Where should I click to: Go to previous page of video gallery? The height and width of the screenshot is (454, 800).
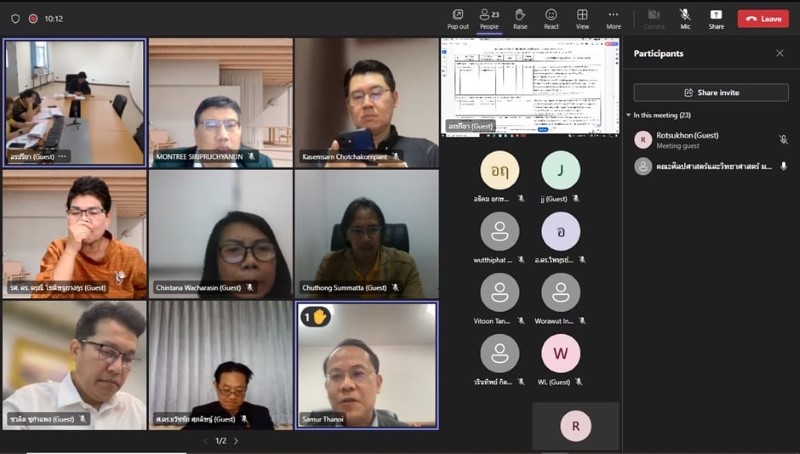[x=206, y=441]
